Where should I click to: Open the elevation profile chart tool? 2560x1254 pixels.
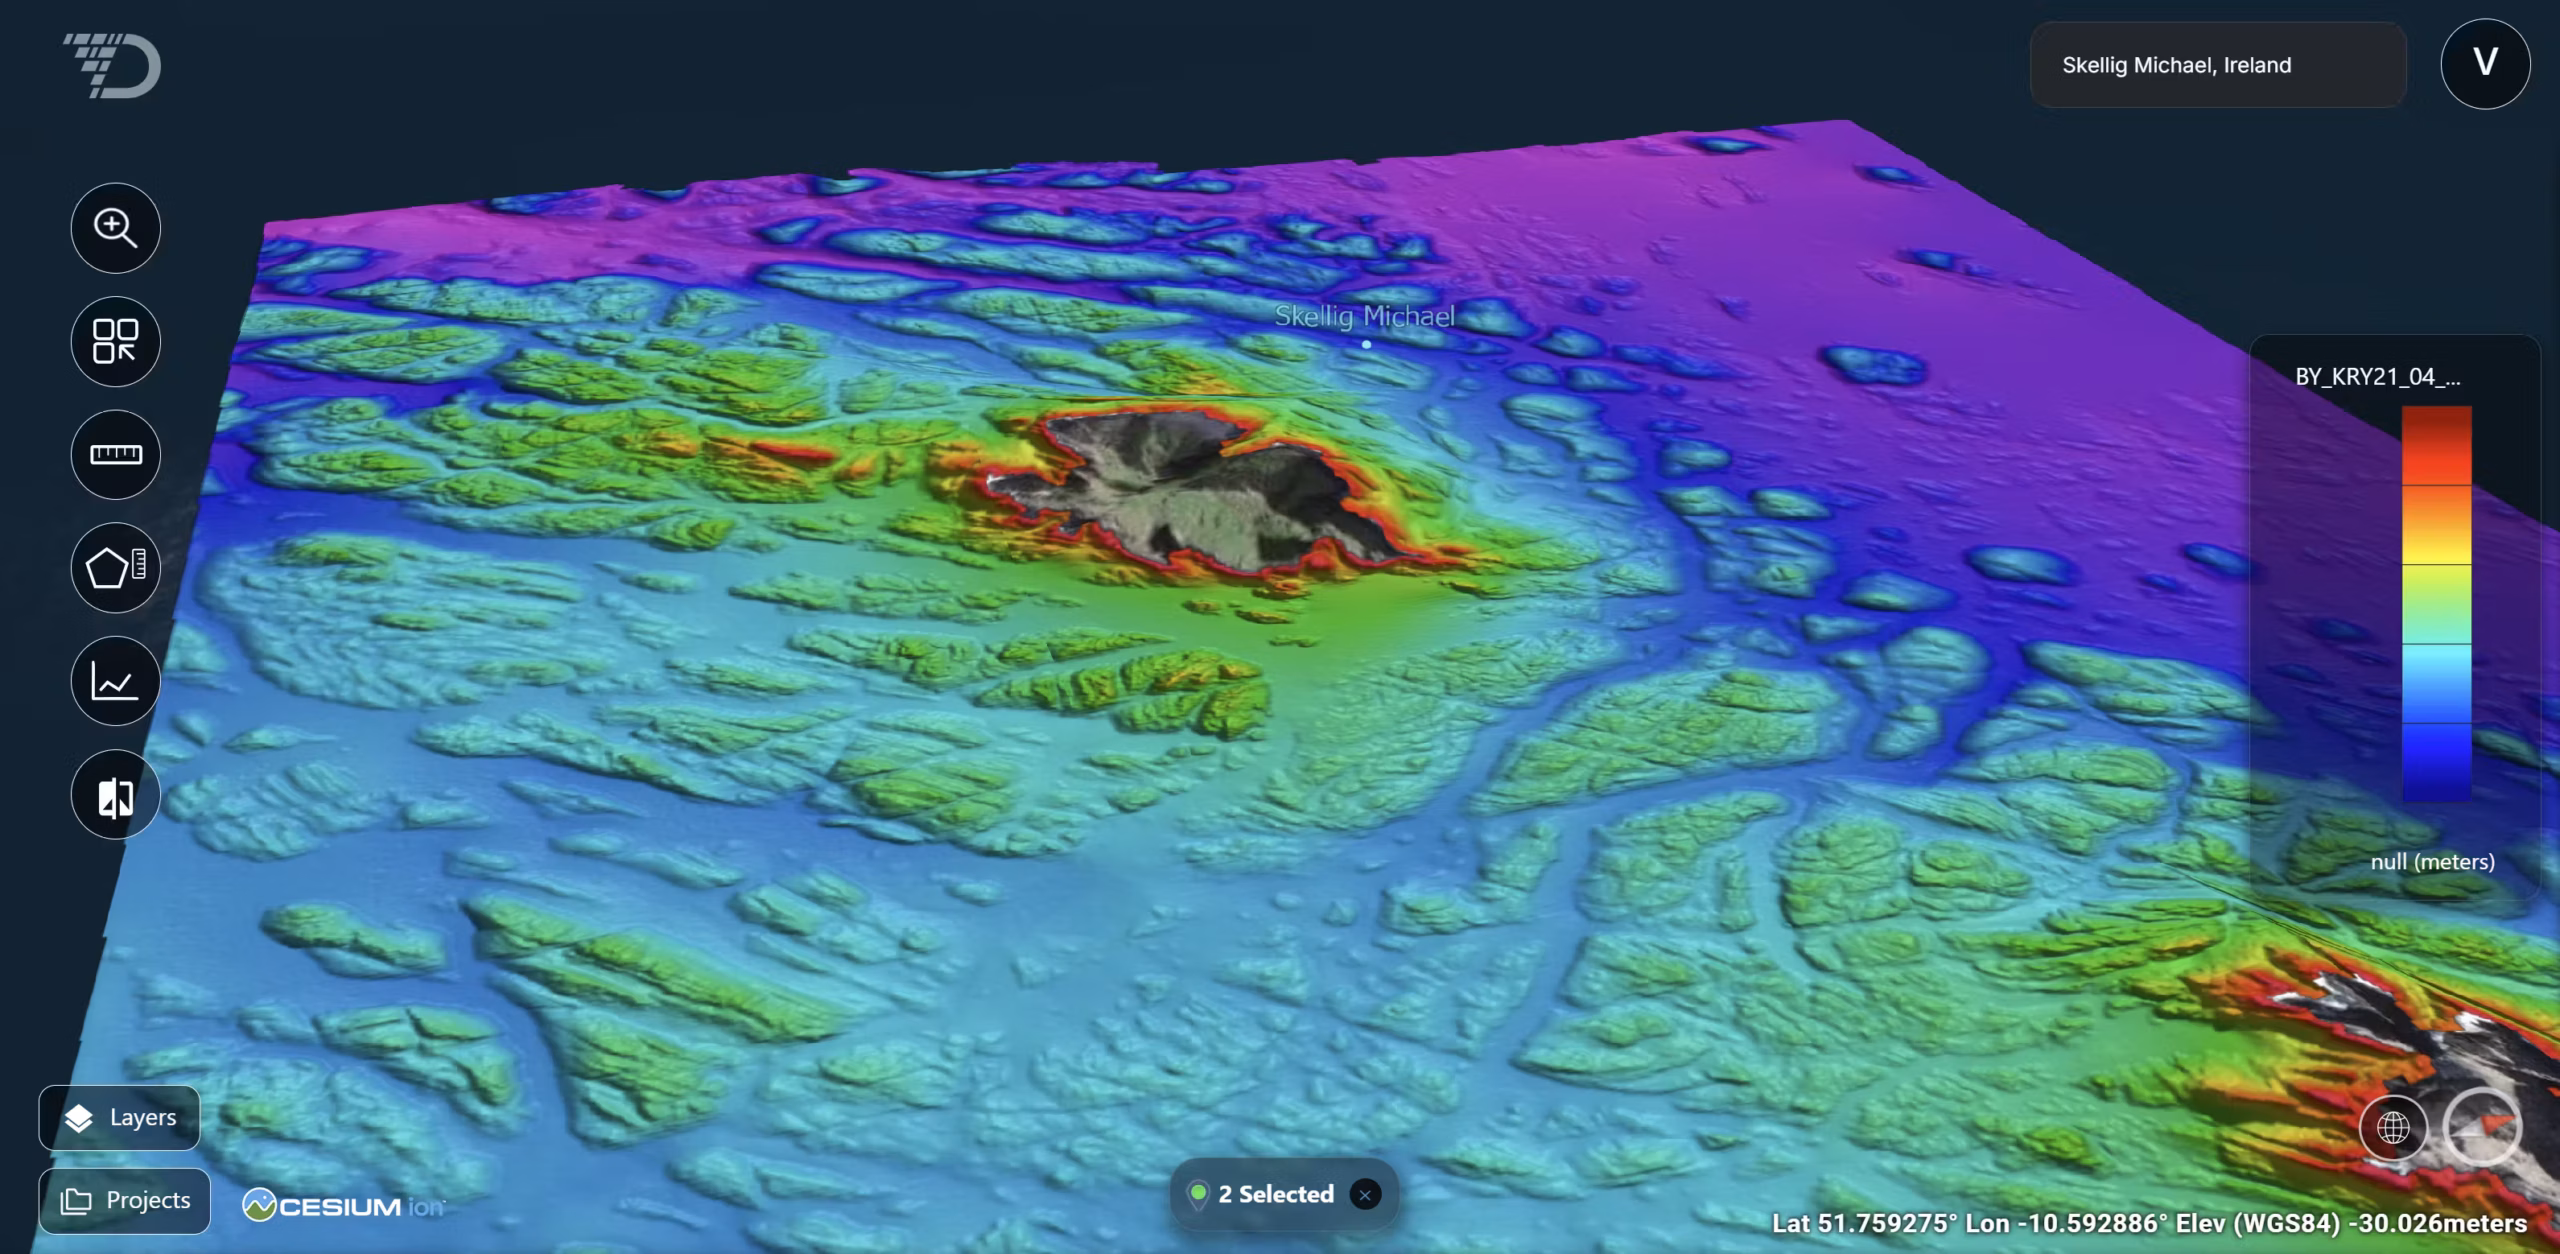[115, 681]
